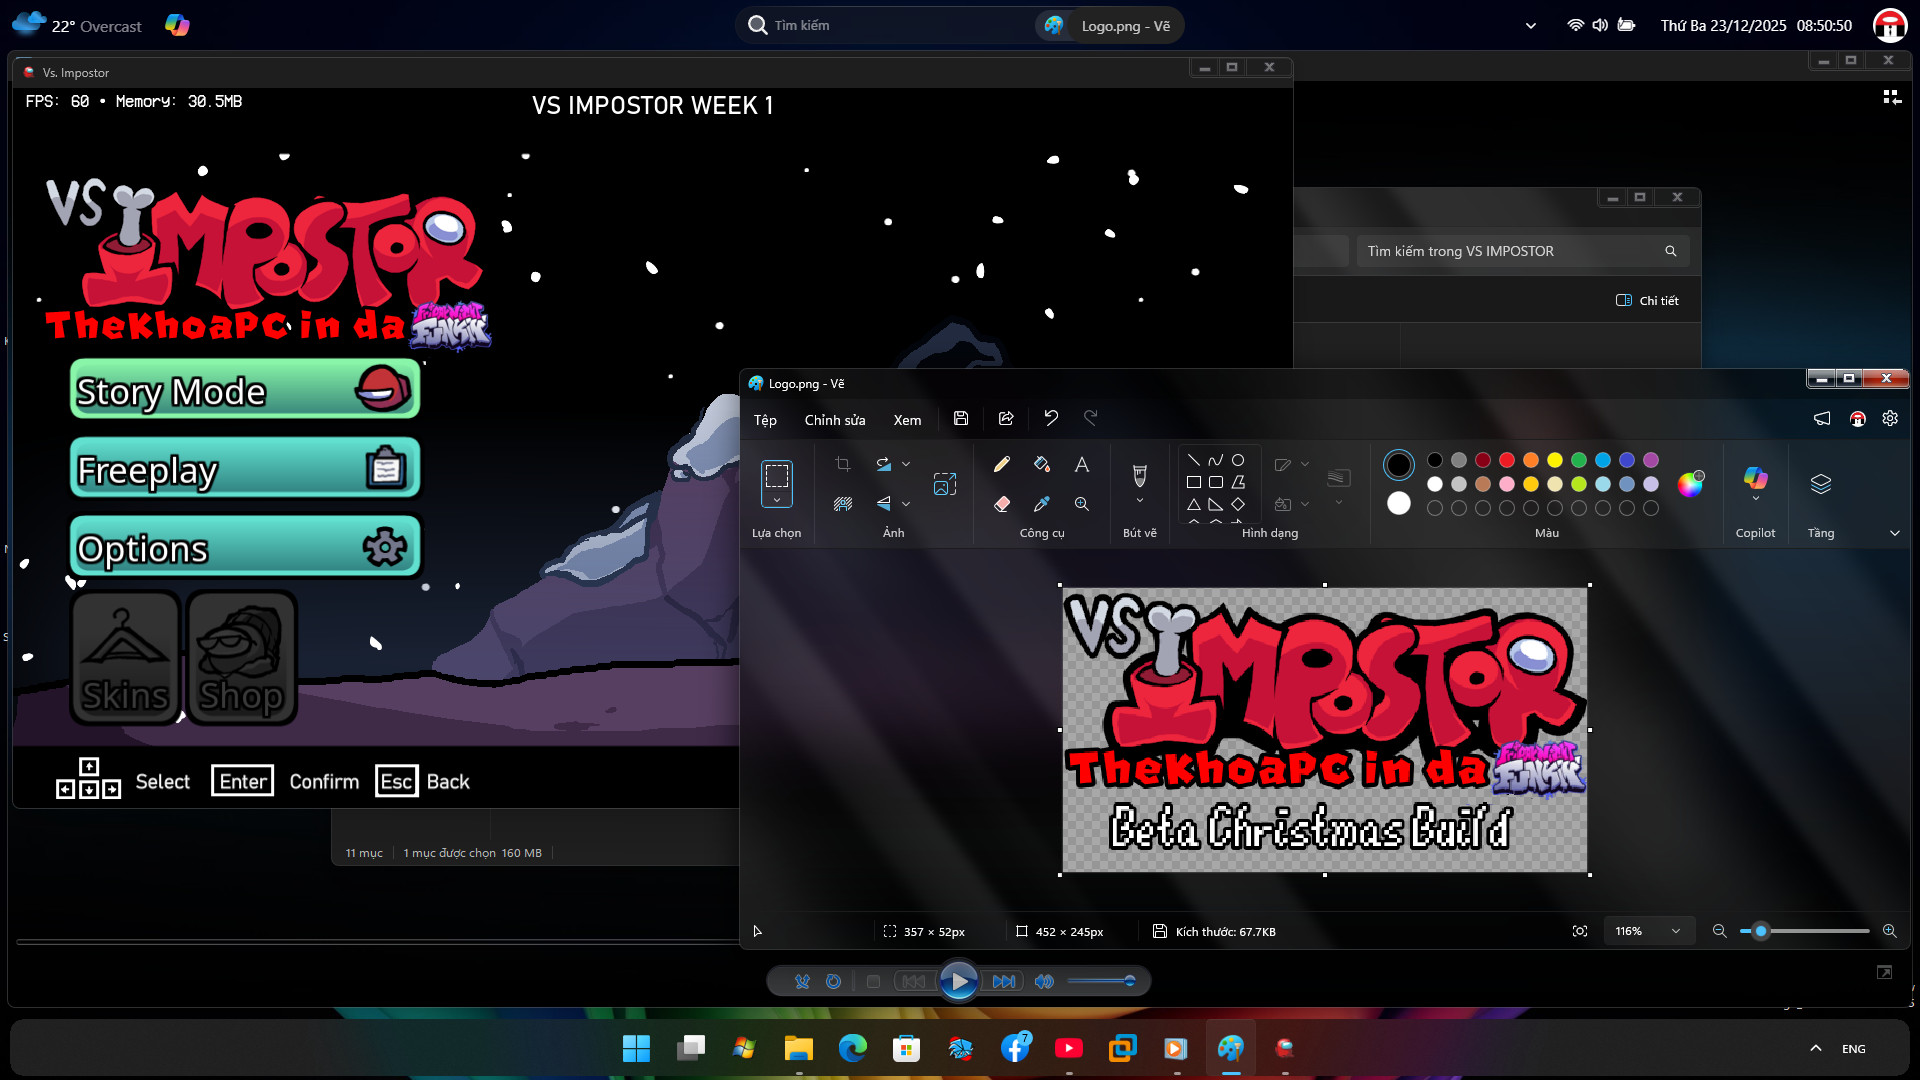Select the yellow color swatch
Image resolution: width=1920 pixels, height=1080 pixels.
pyautogui.click(x=1555, y=460)
